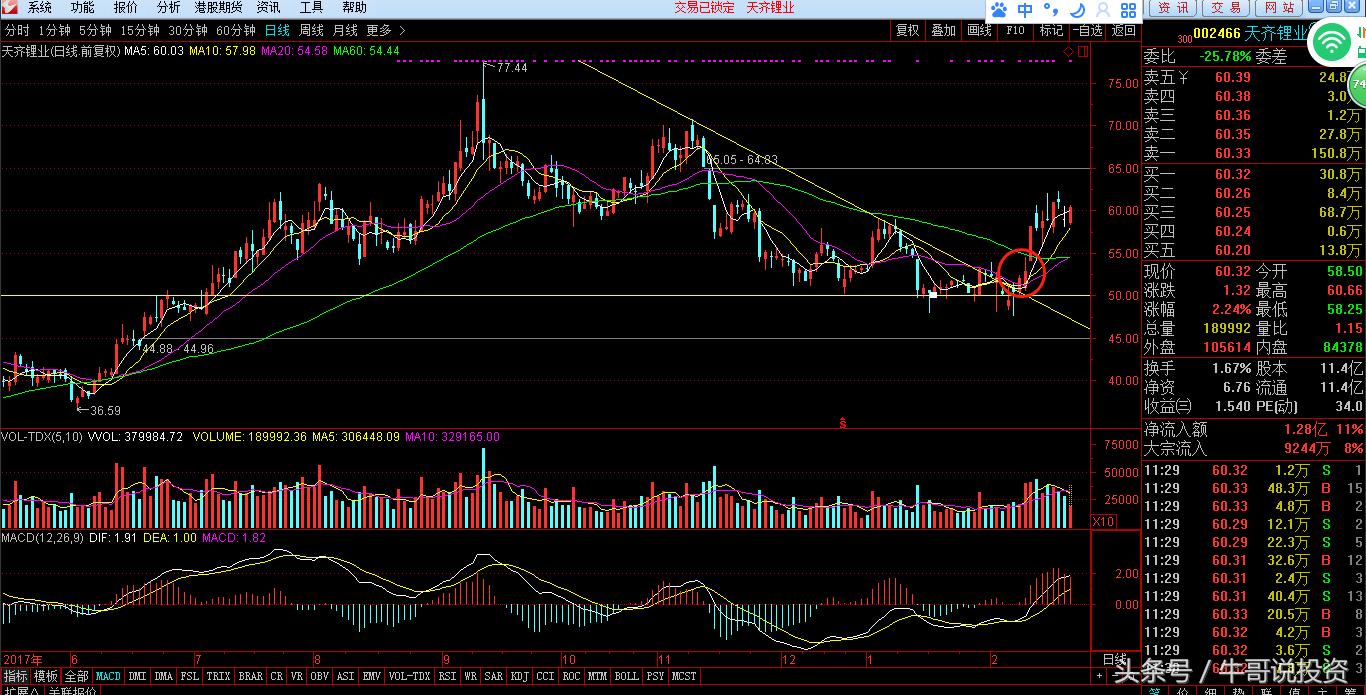Toggle input method punctuation mode icon
1366x695 pixels.
point(1052,11)
